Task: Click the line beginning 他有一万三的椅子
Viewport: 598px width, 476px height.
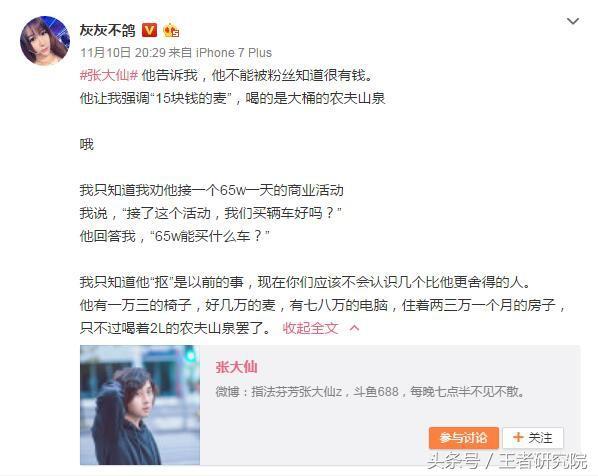Action: click(x=323, y=305)
